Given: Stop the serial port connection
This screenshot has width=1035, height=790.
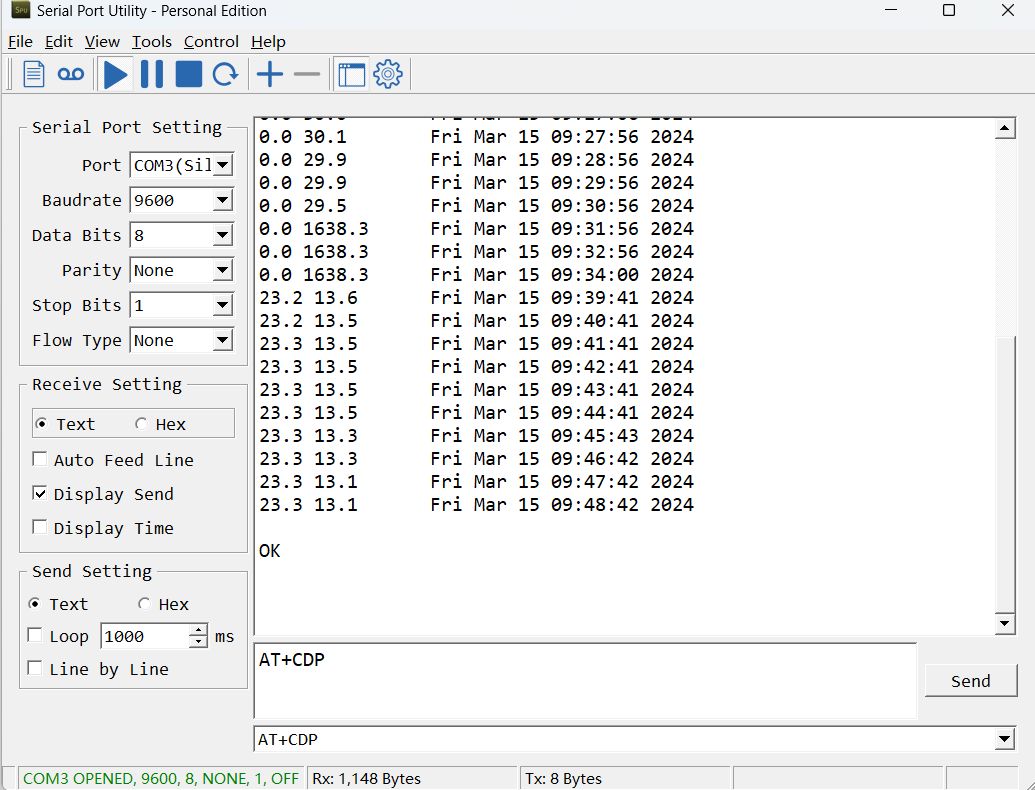Looking at the screenshot, I should pos(189,74).
